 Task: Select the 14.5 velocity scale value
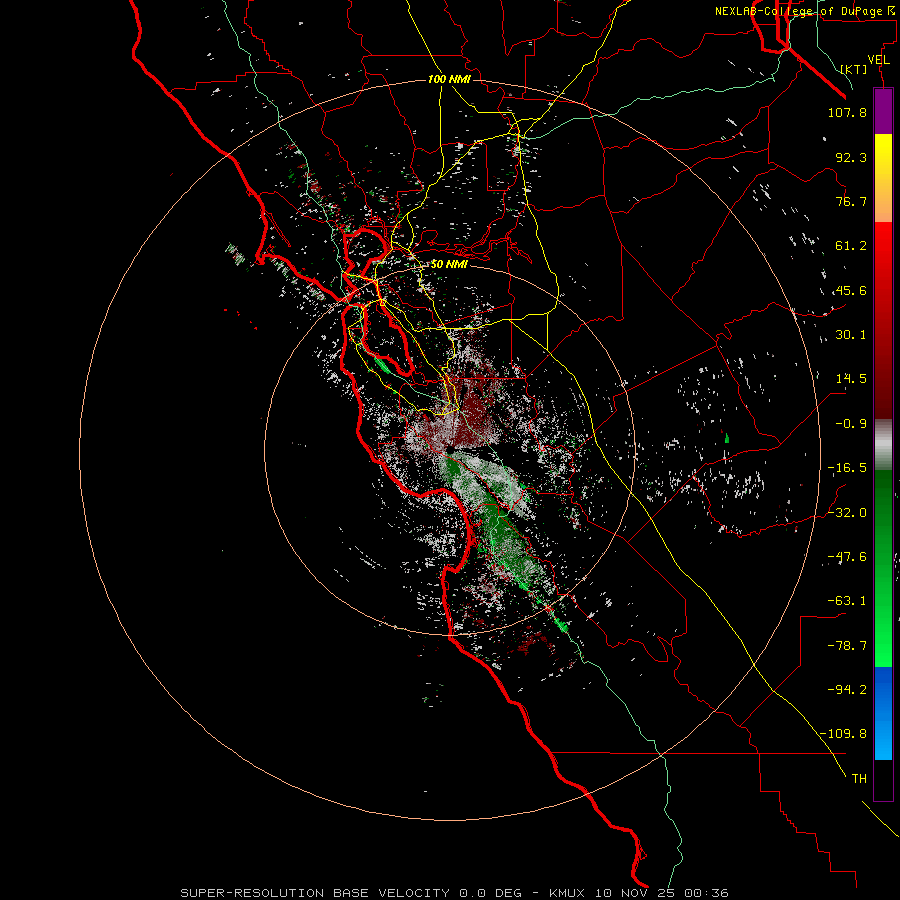(851, 379)
